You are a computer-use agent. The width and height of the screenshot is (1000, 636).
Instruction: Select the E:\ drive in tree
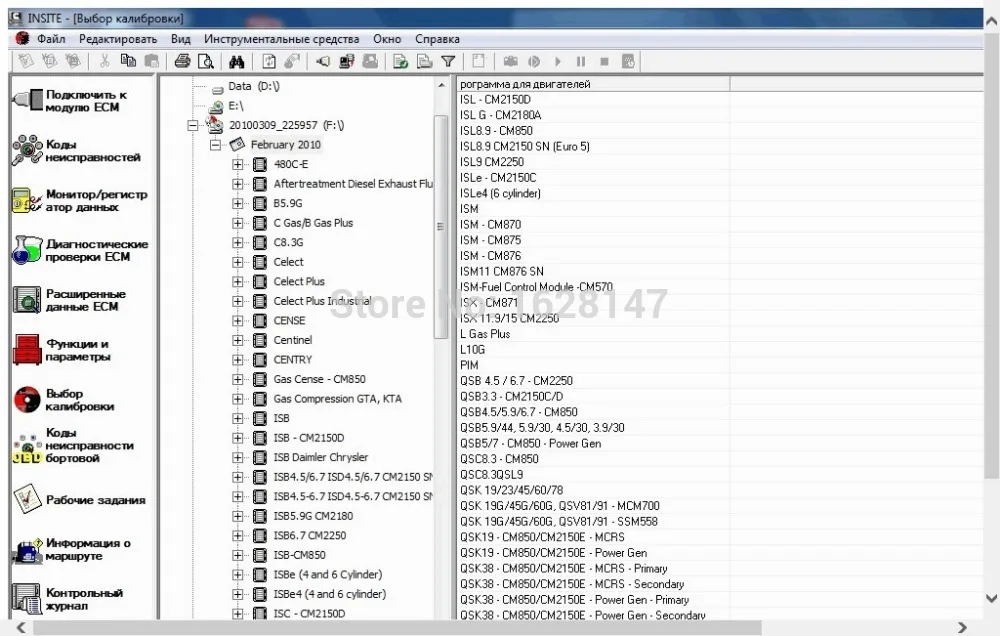coord(235,106)
